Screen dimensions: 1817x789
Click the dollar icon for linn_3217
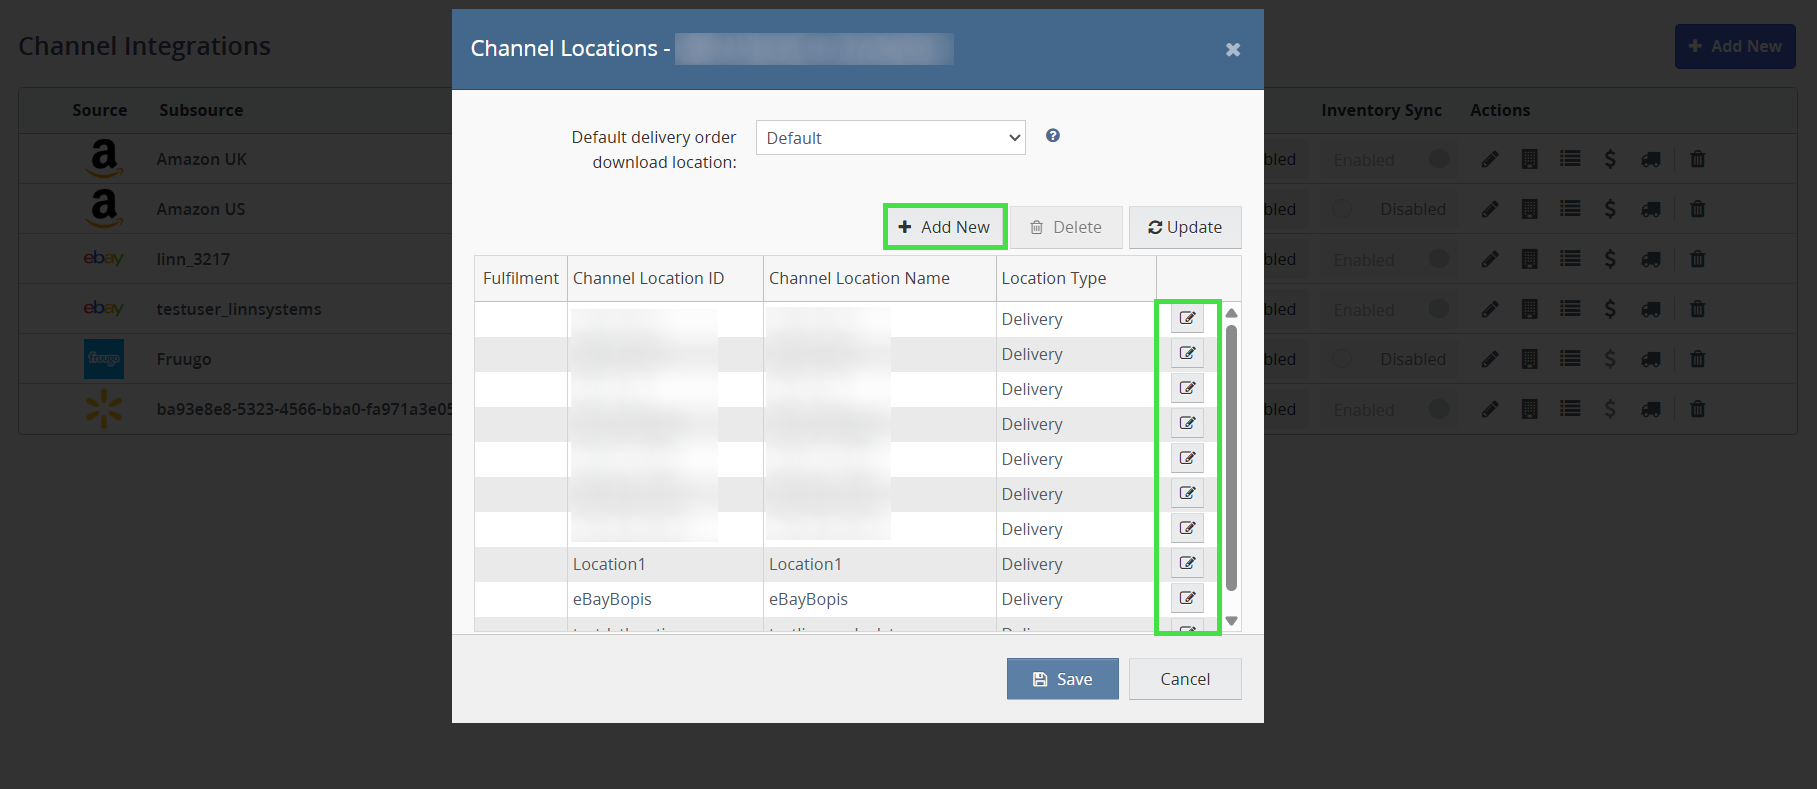pyautogui.click(x=1610, y=259)
